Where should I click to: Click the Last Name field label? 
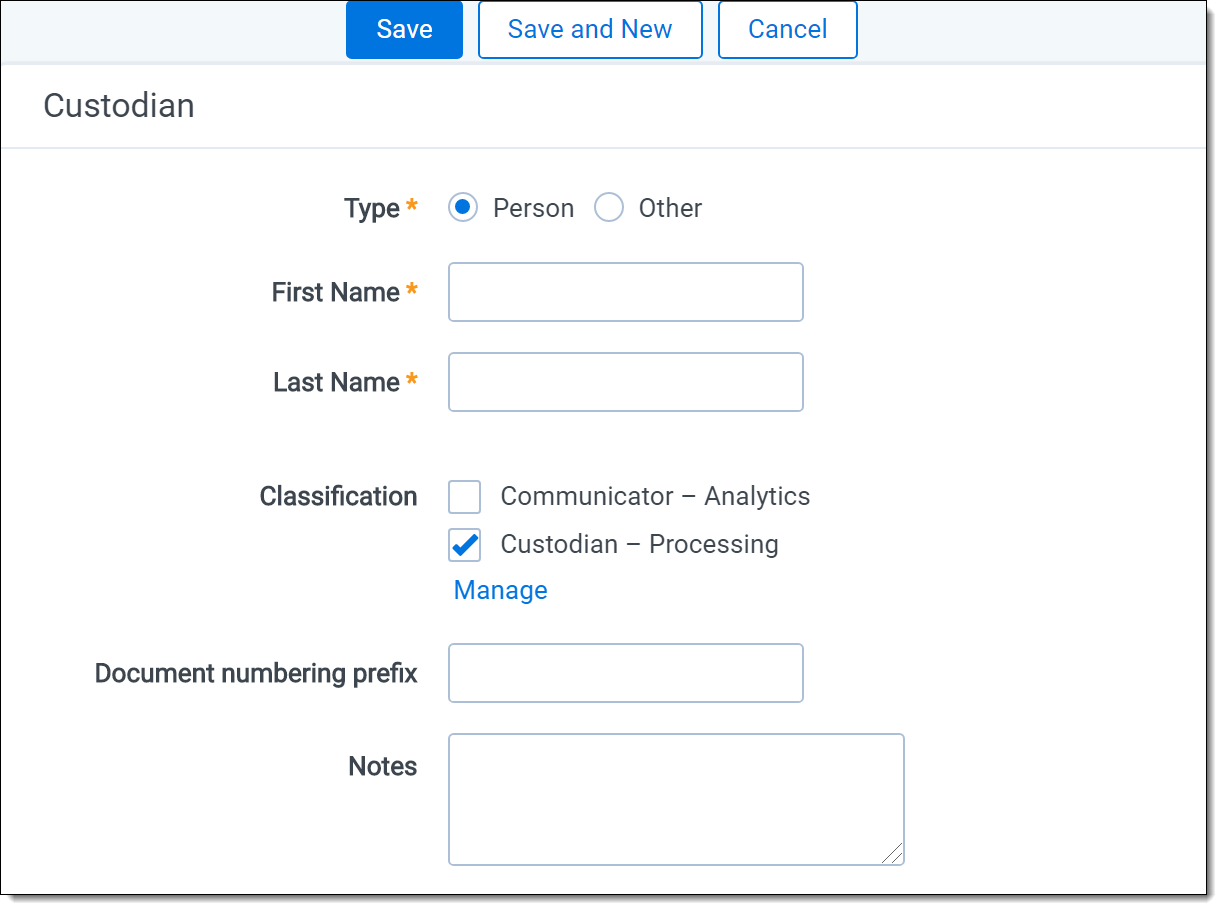point(336,382)
